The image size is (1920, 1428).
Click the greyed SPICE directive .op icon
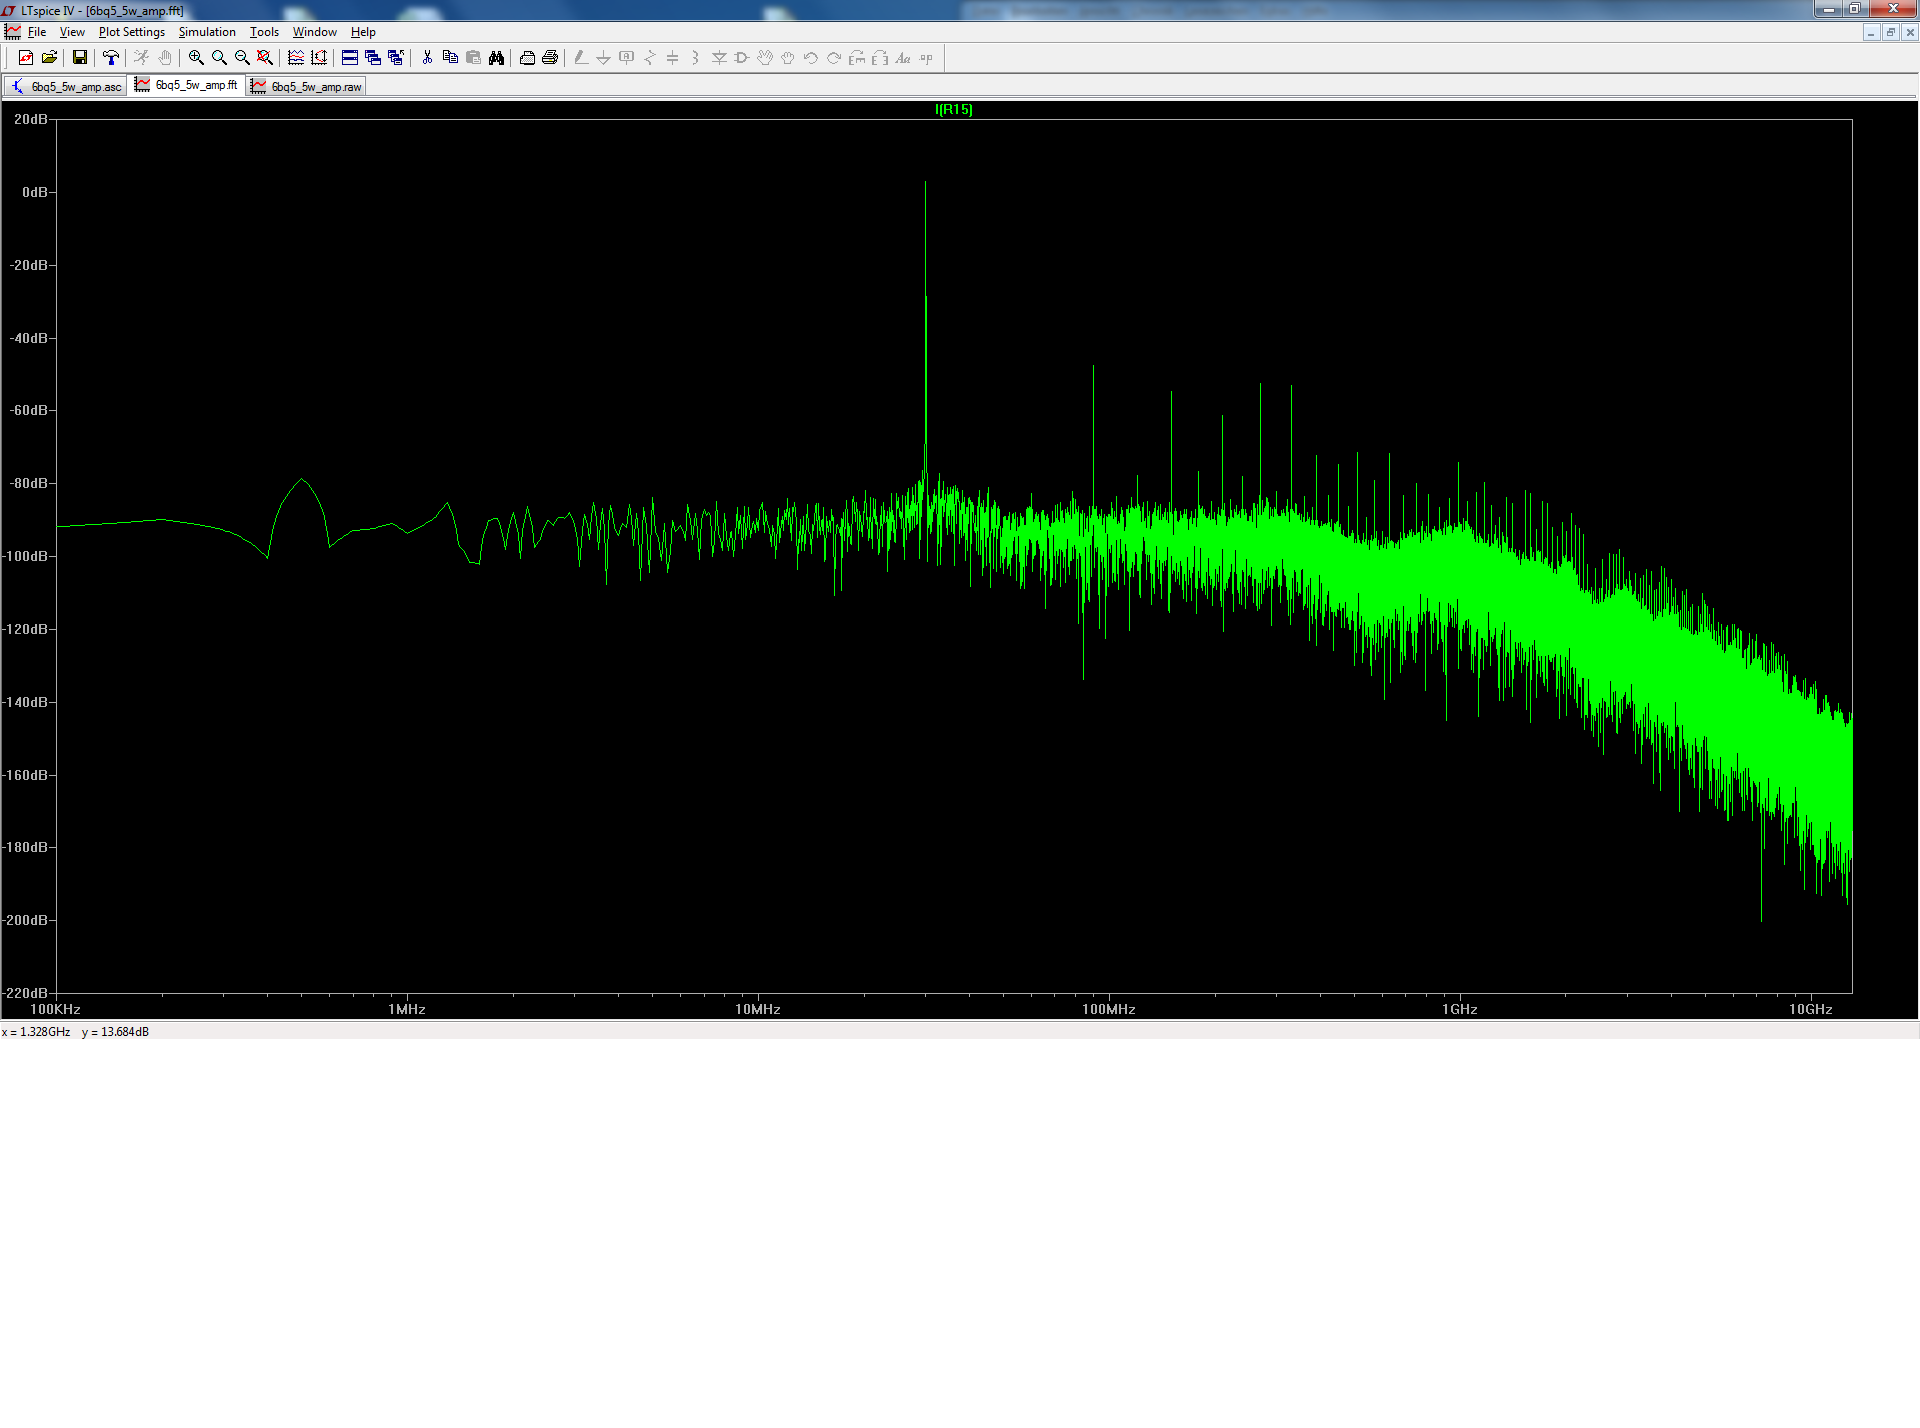(926, 58)
